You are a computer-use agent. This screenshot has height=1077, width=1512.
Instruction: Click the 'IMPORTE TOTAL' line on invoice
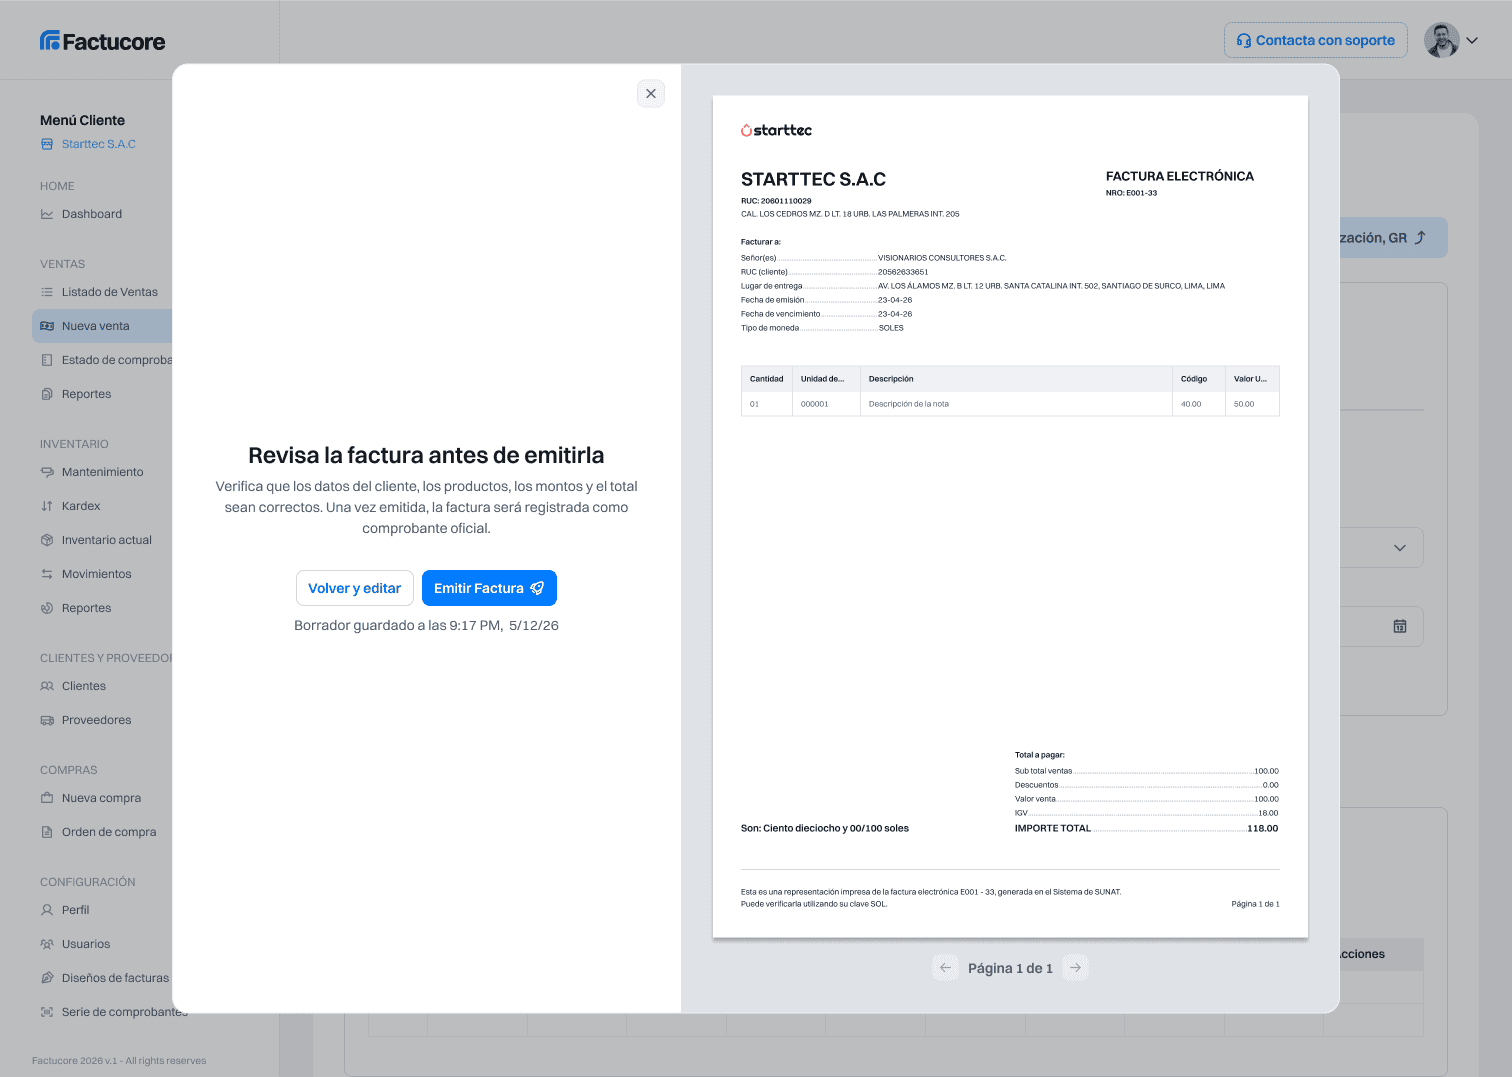click(x=1146, y=828)
